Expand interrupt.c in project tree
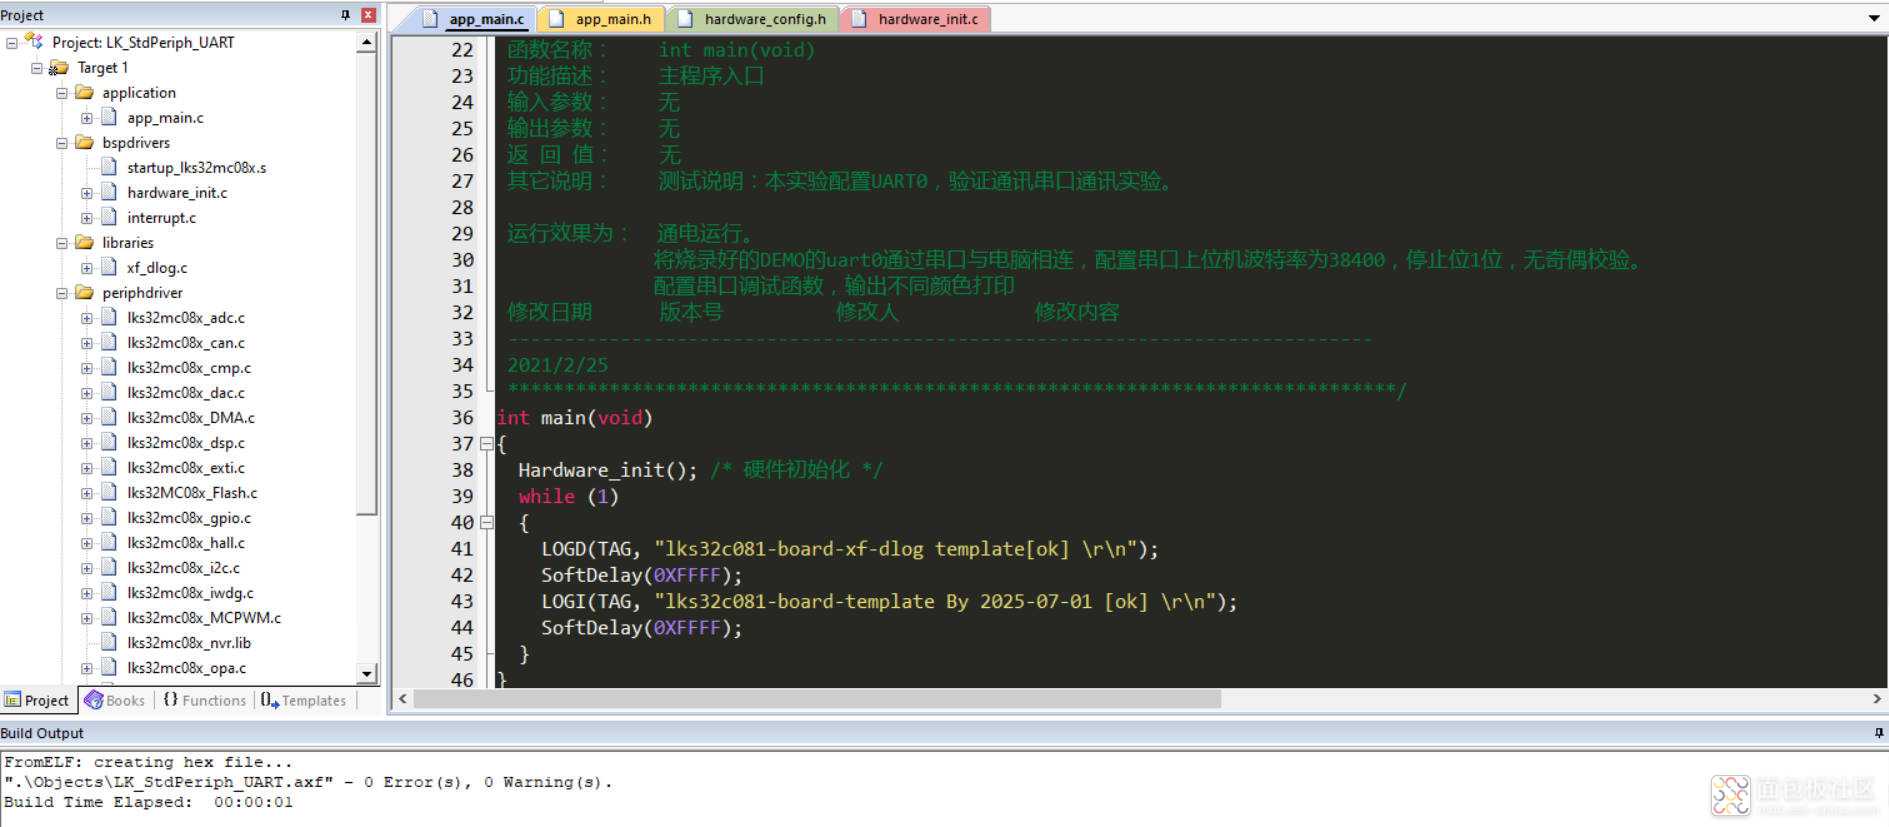The image size is (1889, 827). coord(87,217)
